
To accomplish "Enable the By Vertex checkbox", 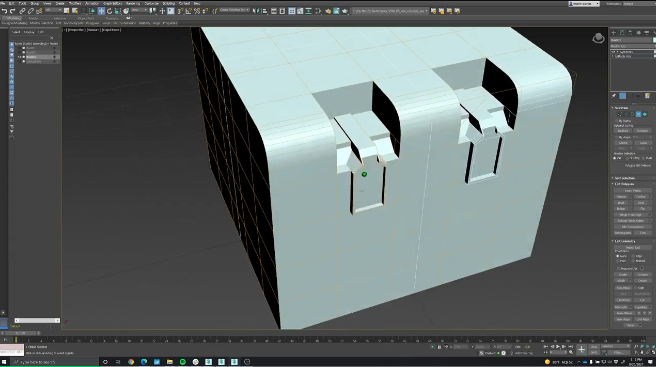I will 616,121.
